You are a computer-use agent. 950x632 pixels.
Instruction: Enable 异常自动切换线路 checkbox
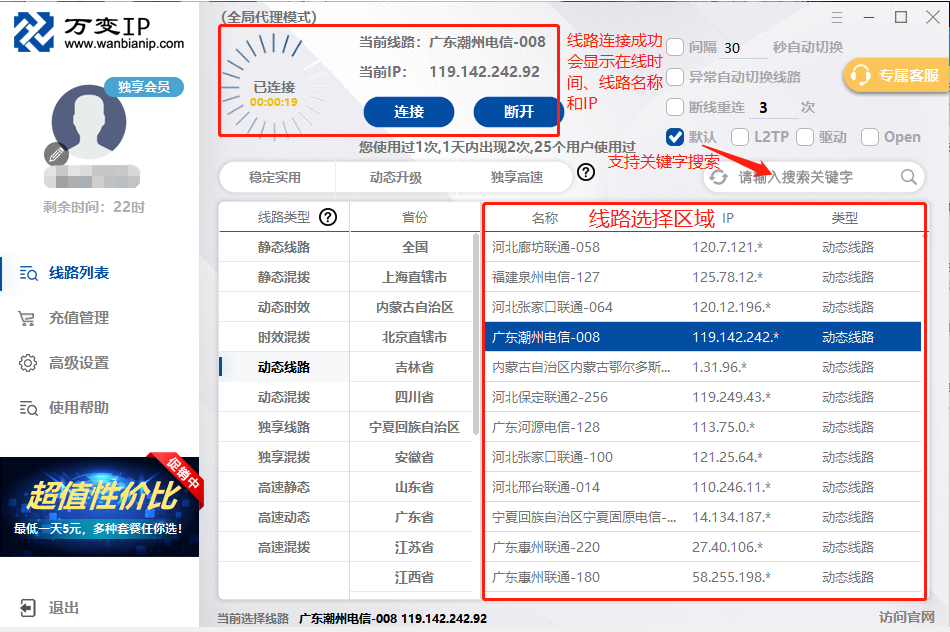675,77
